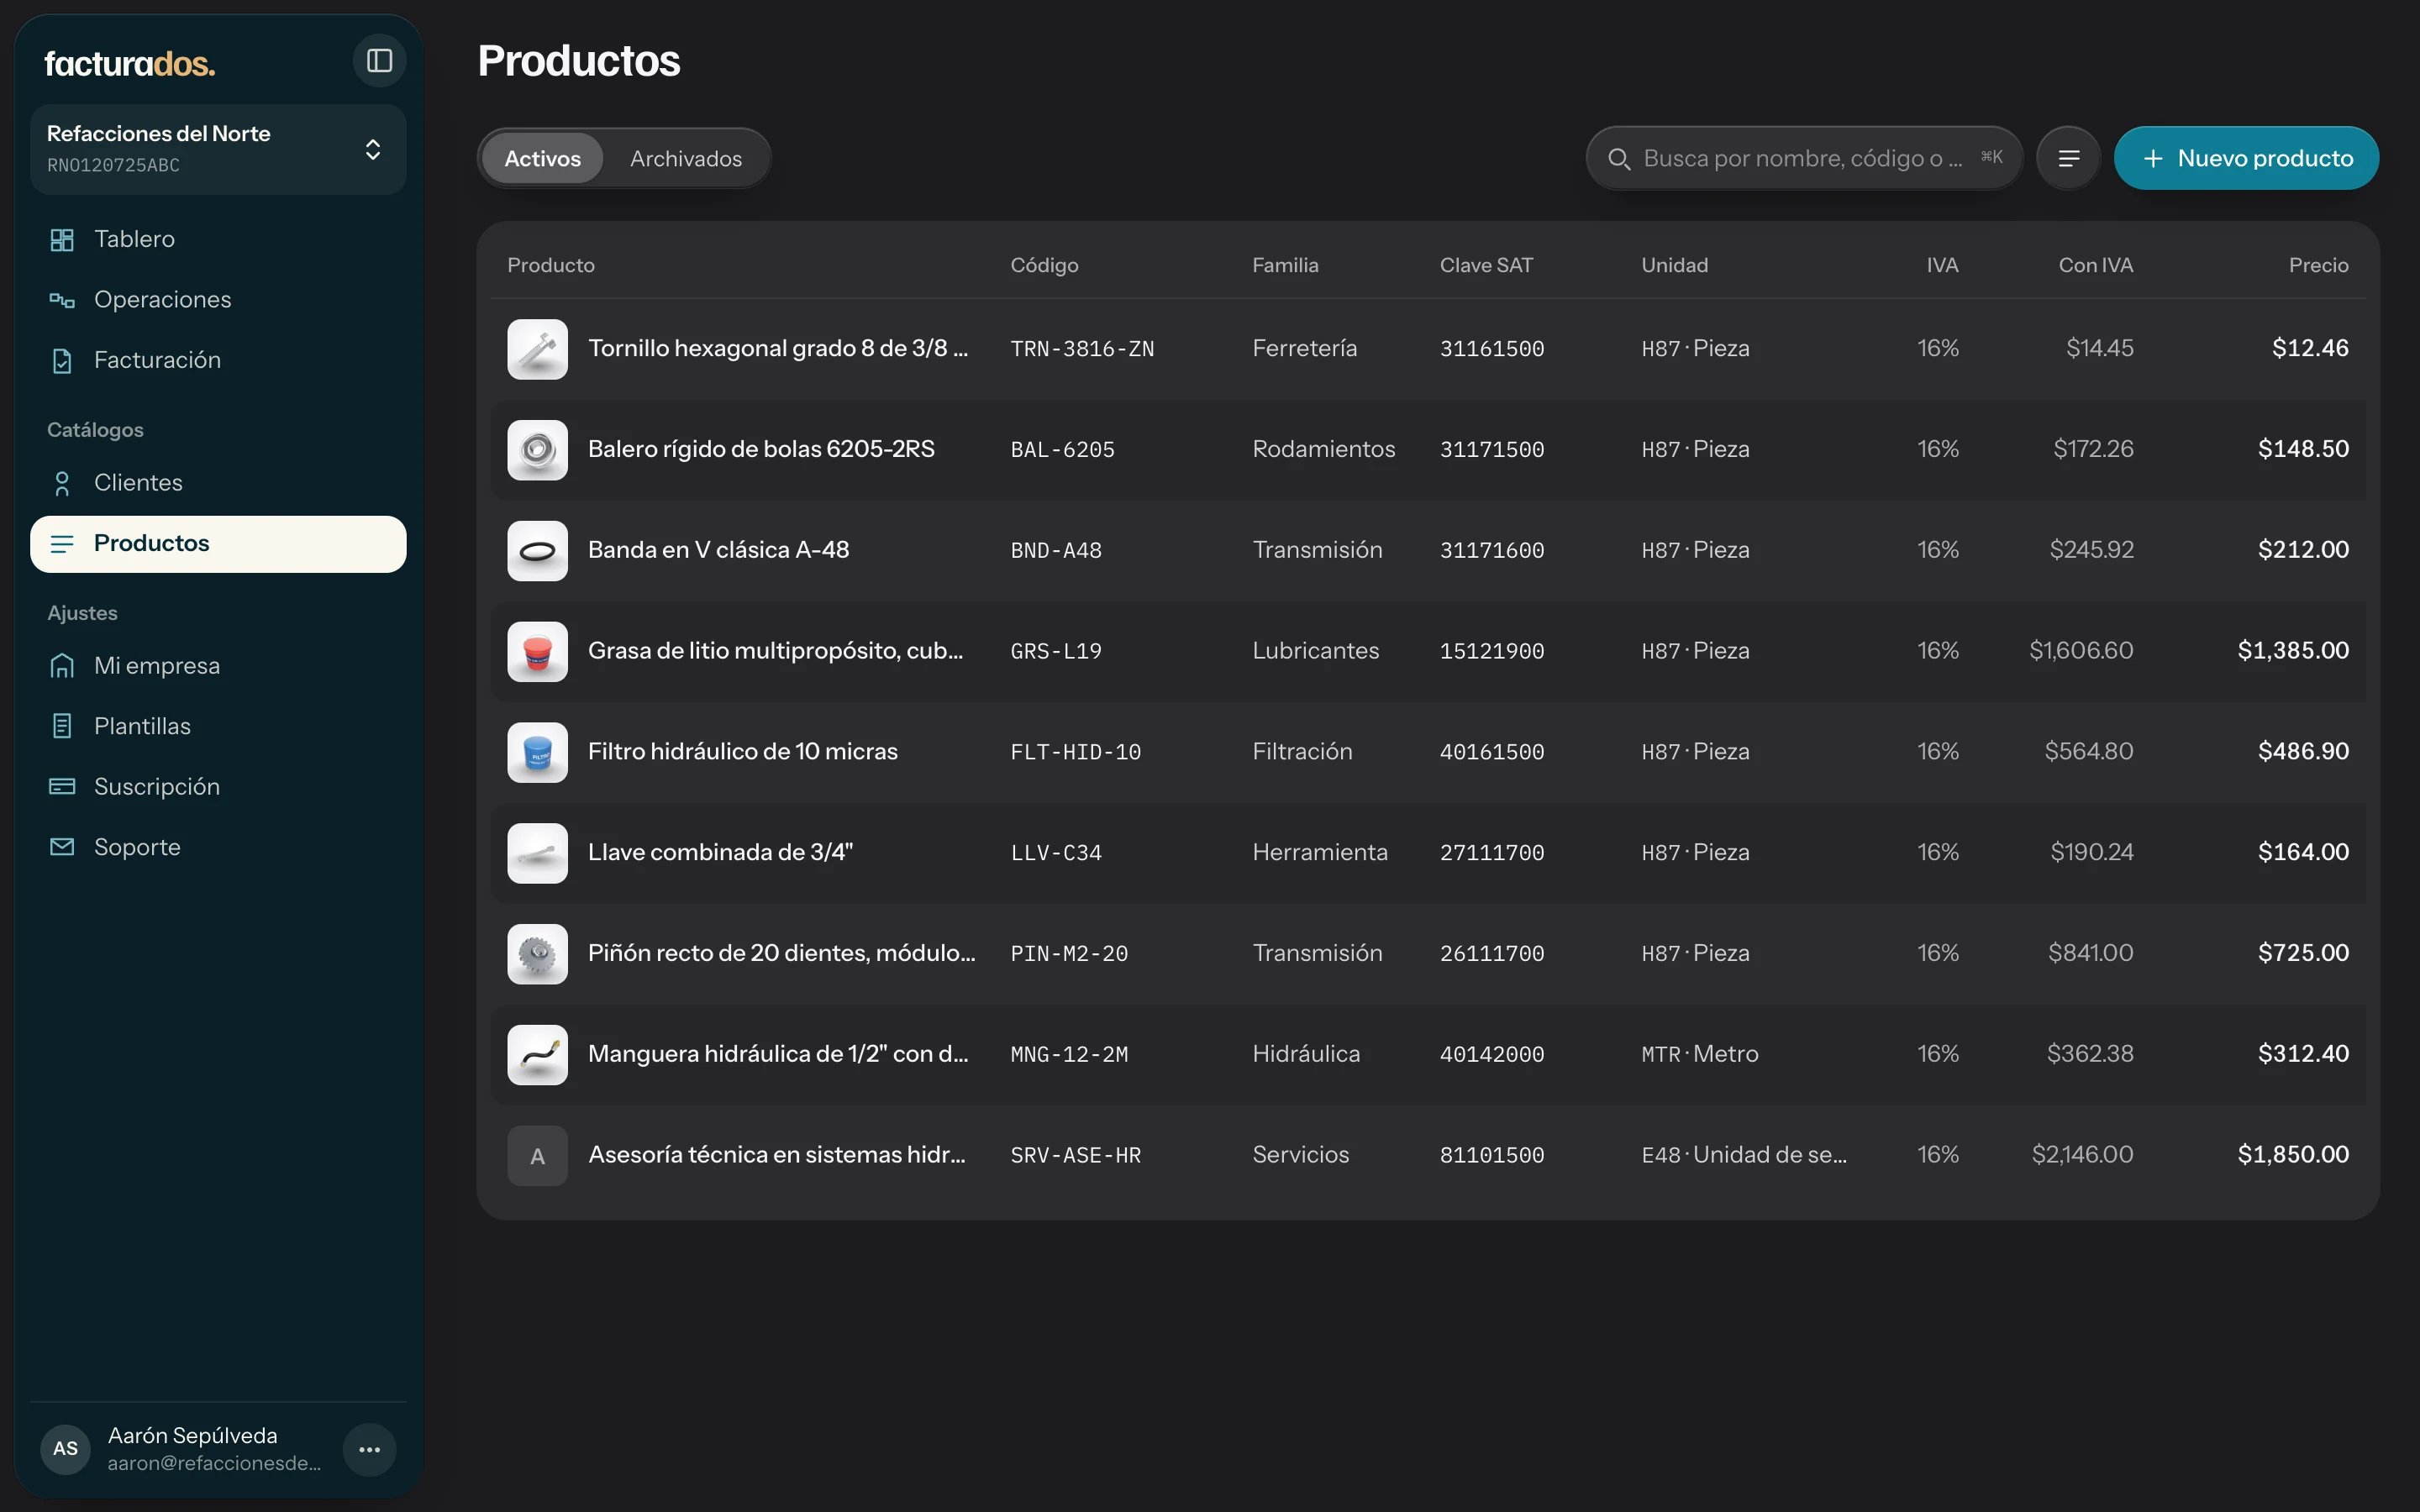Image resolution: width=2420 pixels, height=1512 pixels.
Task: Open the Facturación document icon
Action: click(x=62, y=361)
